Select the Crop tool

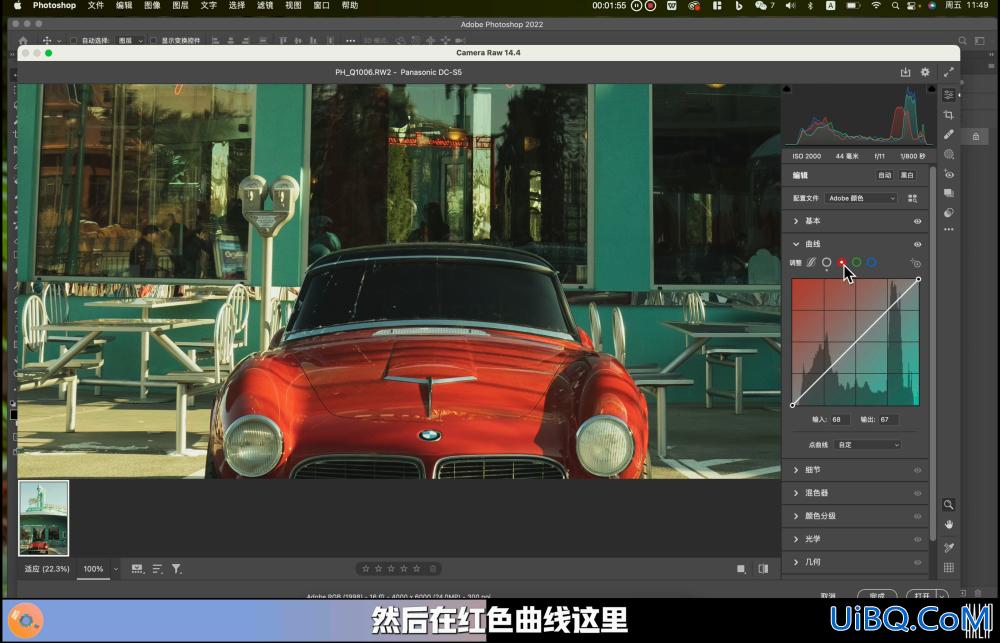tap(949, 115)
